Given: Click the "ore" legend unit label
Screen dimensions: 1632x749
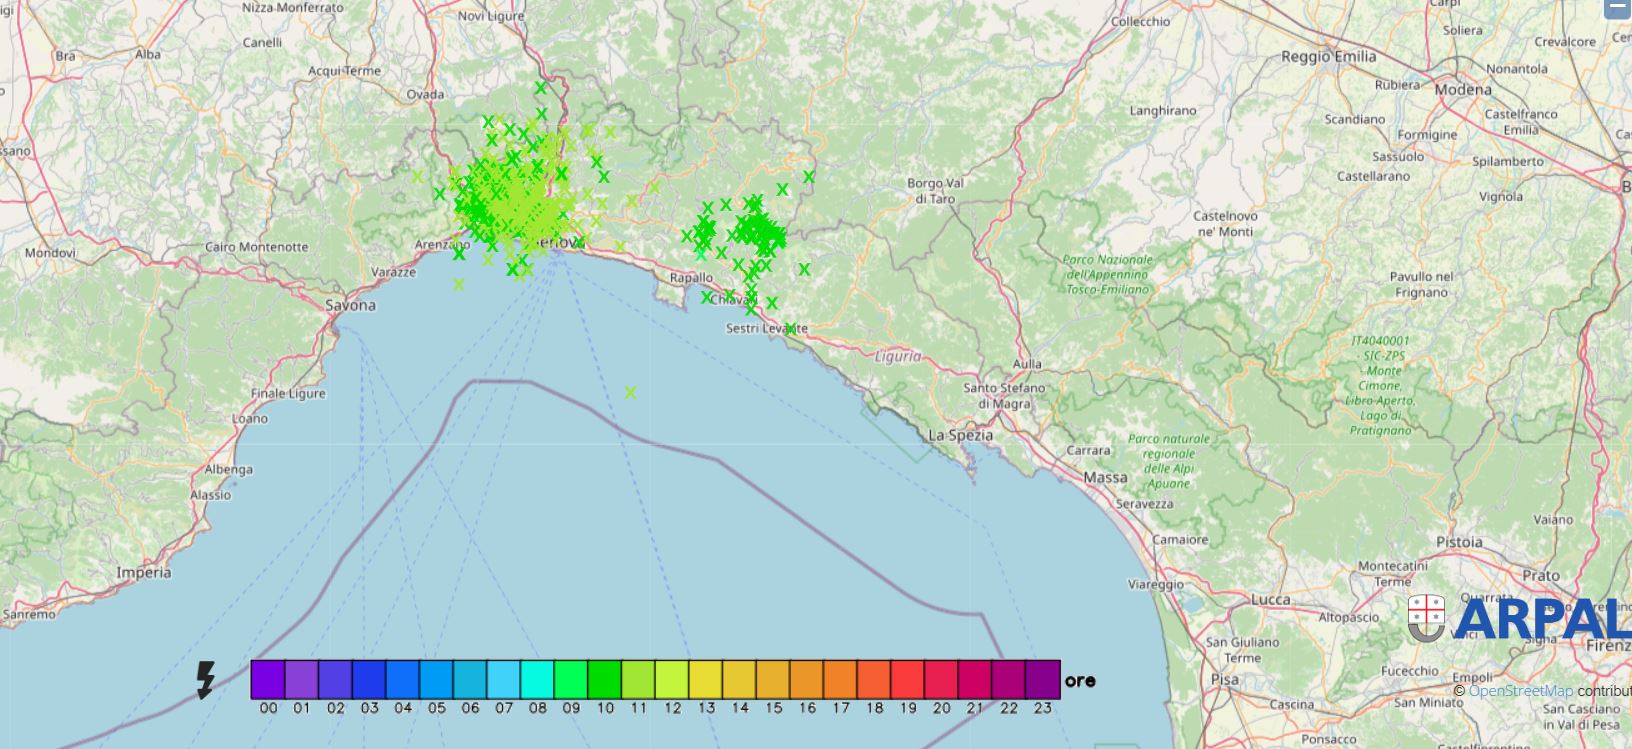Looking at the screenshot, I should (1080, 680).
